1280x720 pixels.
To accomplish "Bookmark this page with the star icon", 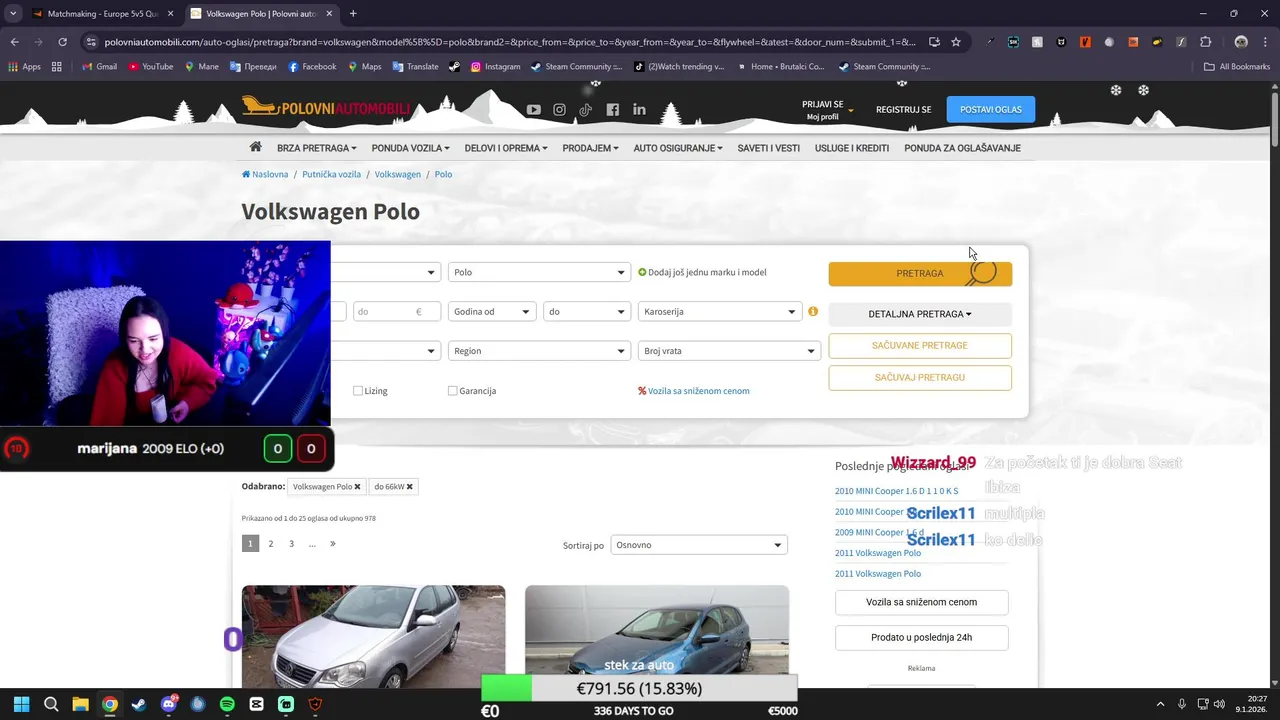I will (956, 42).
